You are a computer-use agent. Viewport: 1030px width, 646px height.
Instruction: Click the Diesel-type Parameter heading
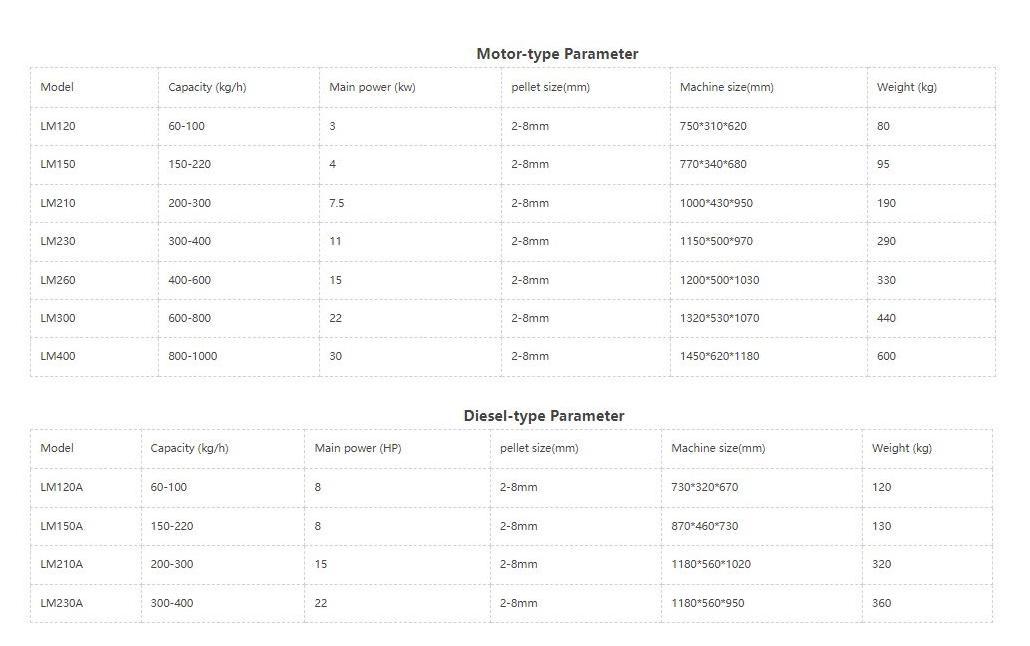[x=544, y=416]
